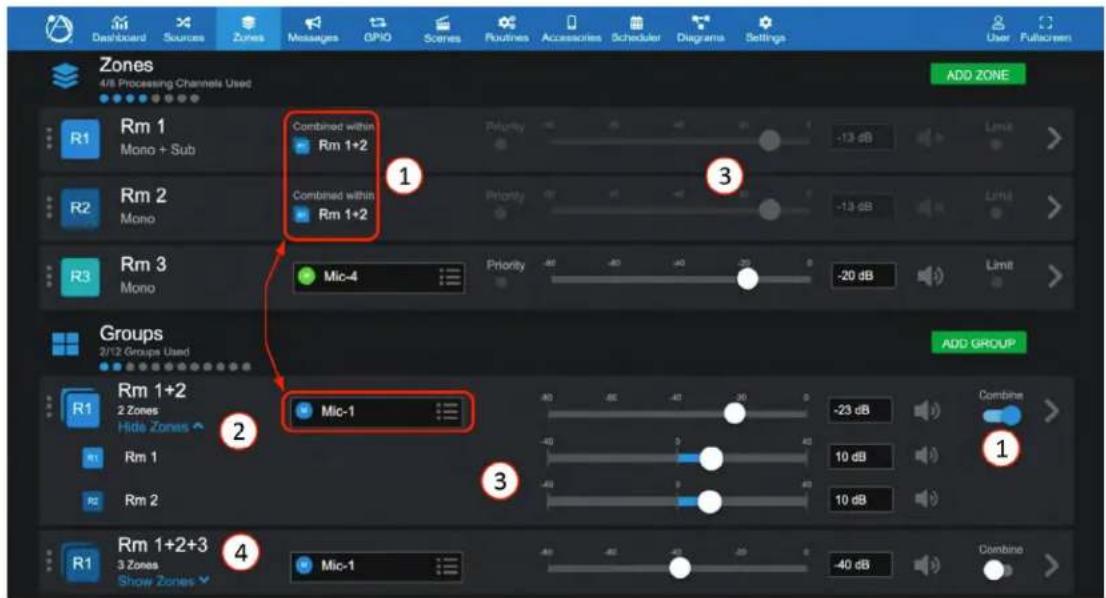The width and height of the screenshot is (1106, 598).
Task: Turn off Combine toggle for Rm 1+2
Action: 1002,415
